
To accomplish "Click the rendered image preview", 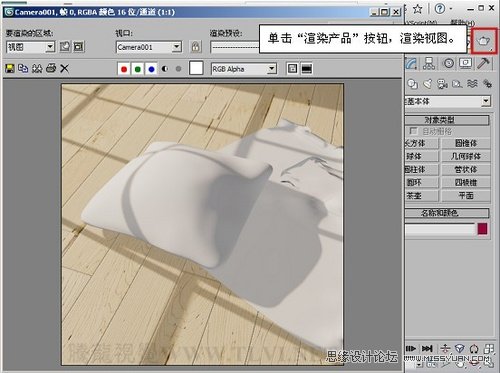I will coord(203,224).
